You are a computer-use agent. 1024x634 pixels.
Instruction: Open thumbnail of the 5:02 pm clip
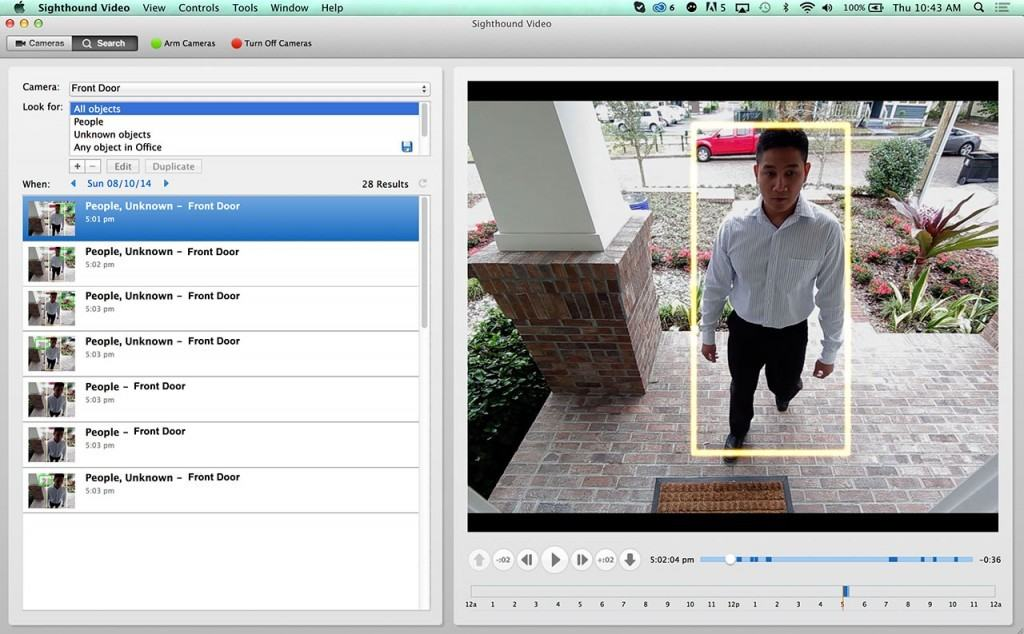point(52,264)
